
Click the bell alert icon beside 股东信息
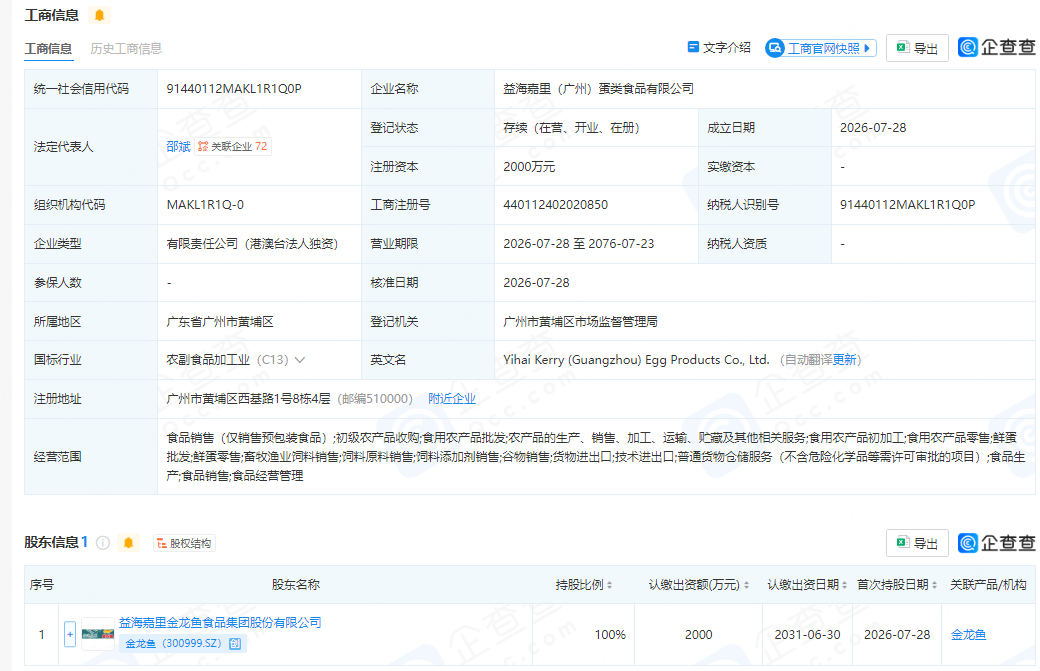pos(129,543)
